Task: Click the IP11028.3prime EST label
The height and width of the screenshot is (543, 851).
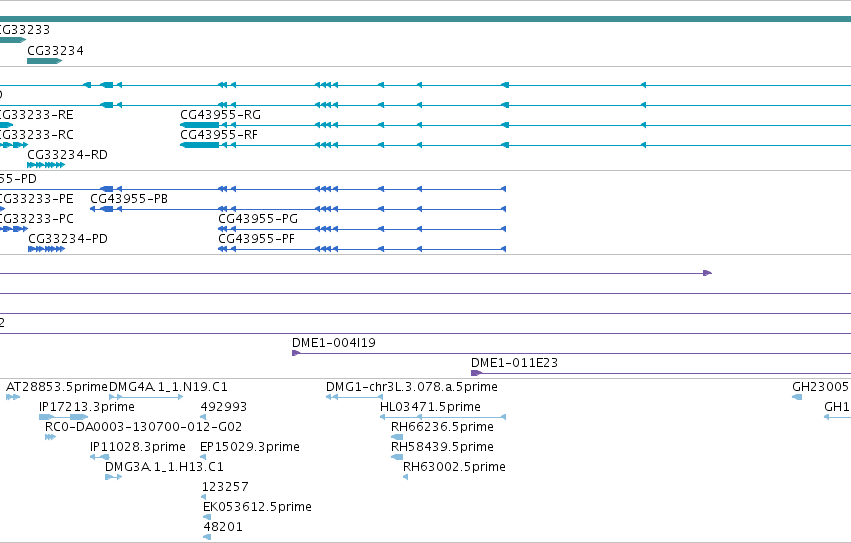Action: click(138, 447)
